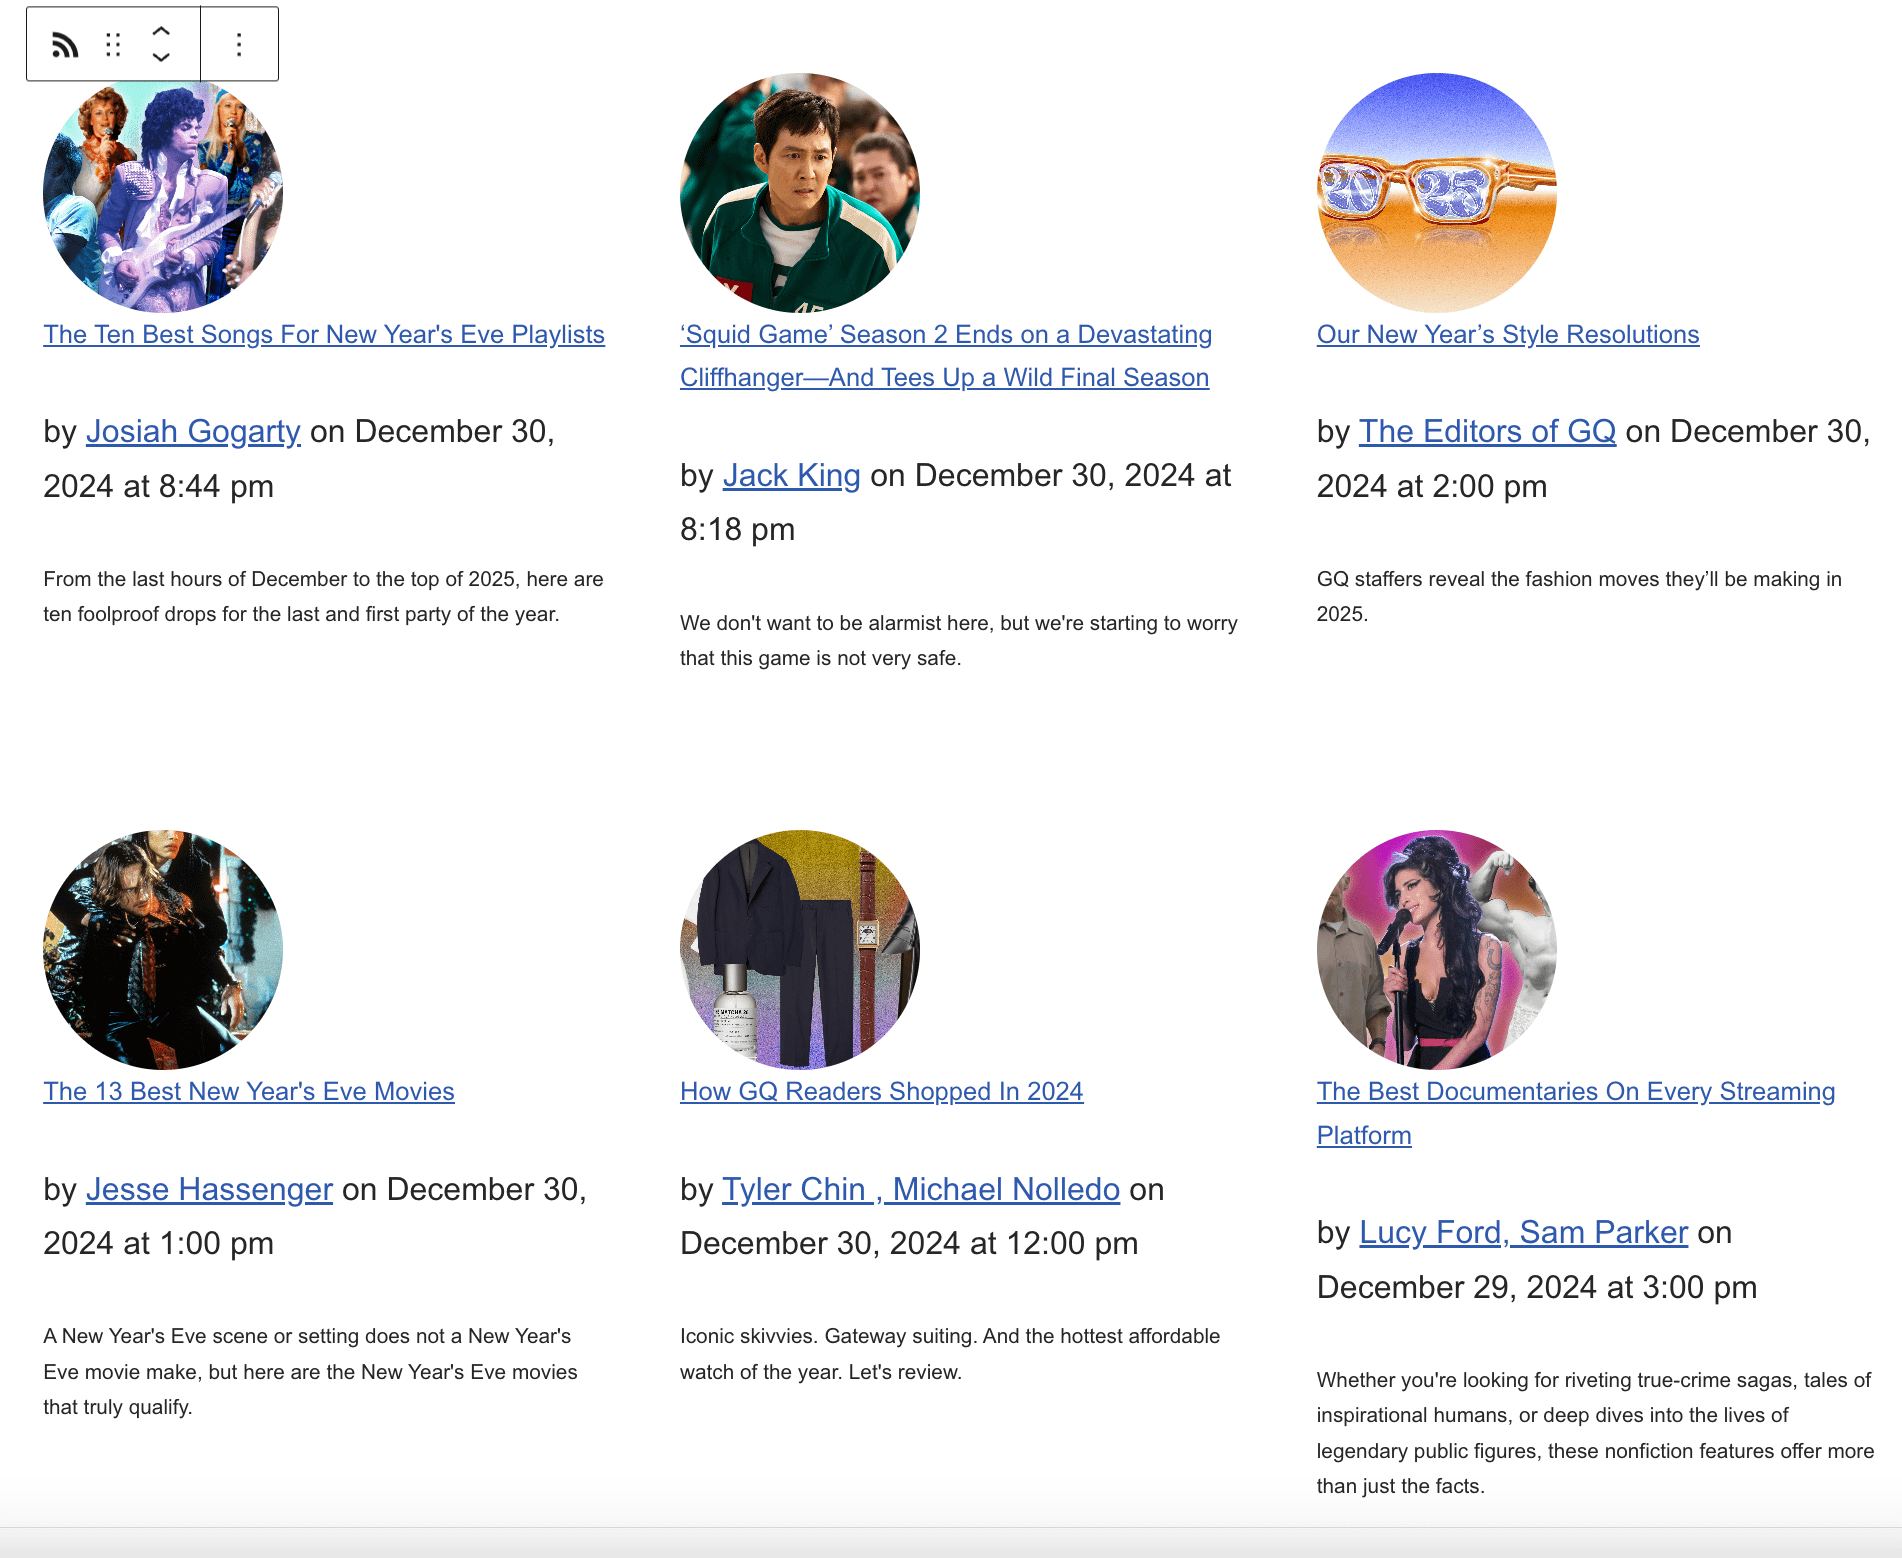Viewport: 1902px width, 1558px height.
Task: Click author link Jesse Hassenger
Action: pyautogui.click(x=209, y=1189)
